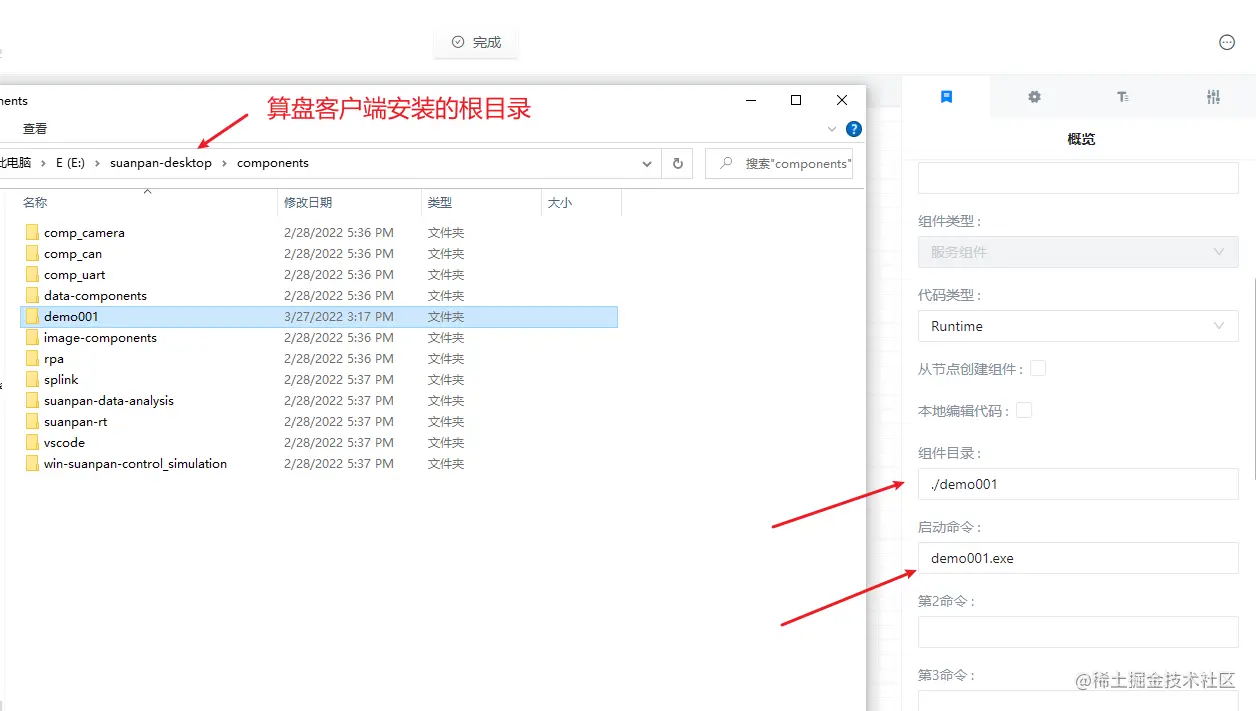Image resolution: width=1256 pixels, height=711 pixels.
Task: Enable 本地编辑代码 checkbox
Action: click(x=1024, y=410)
